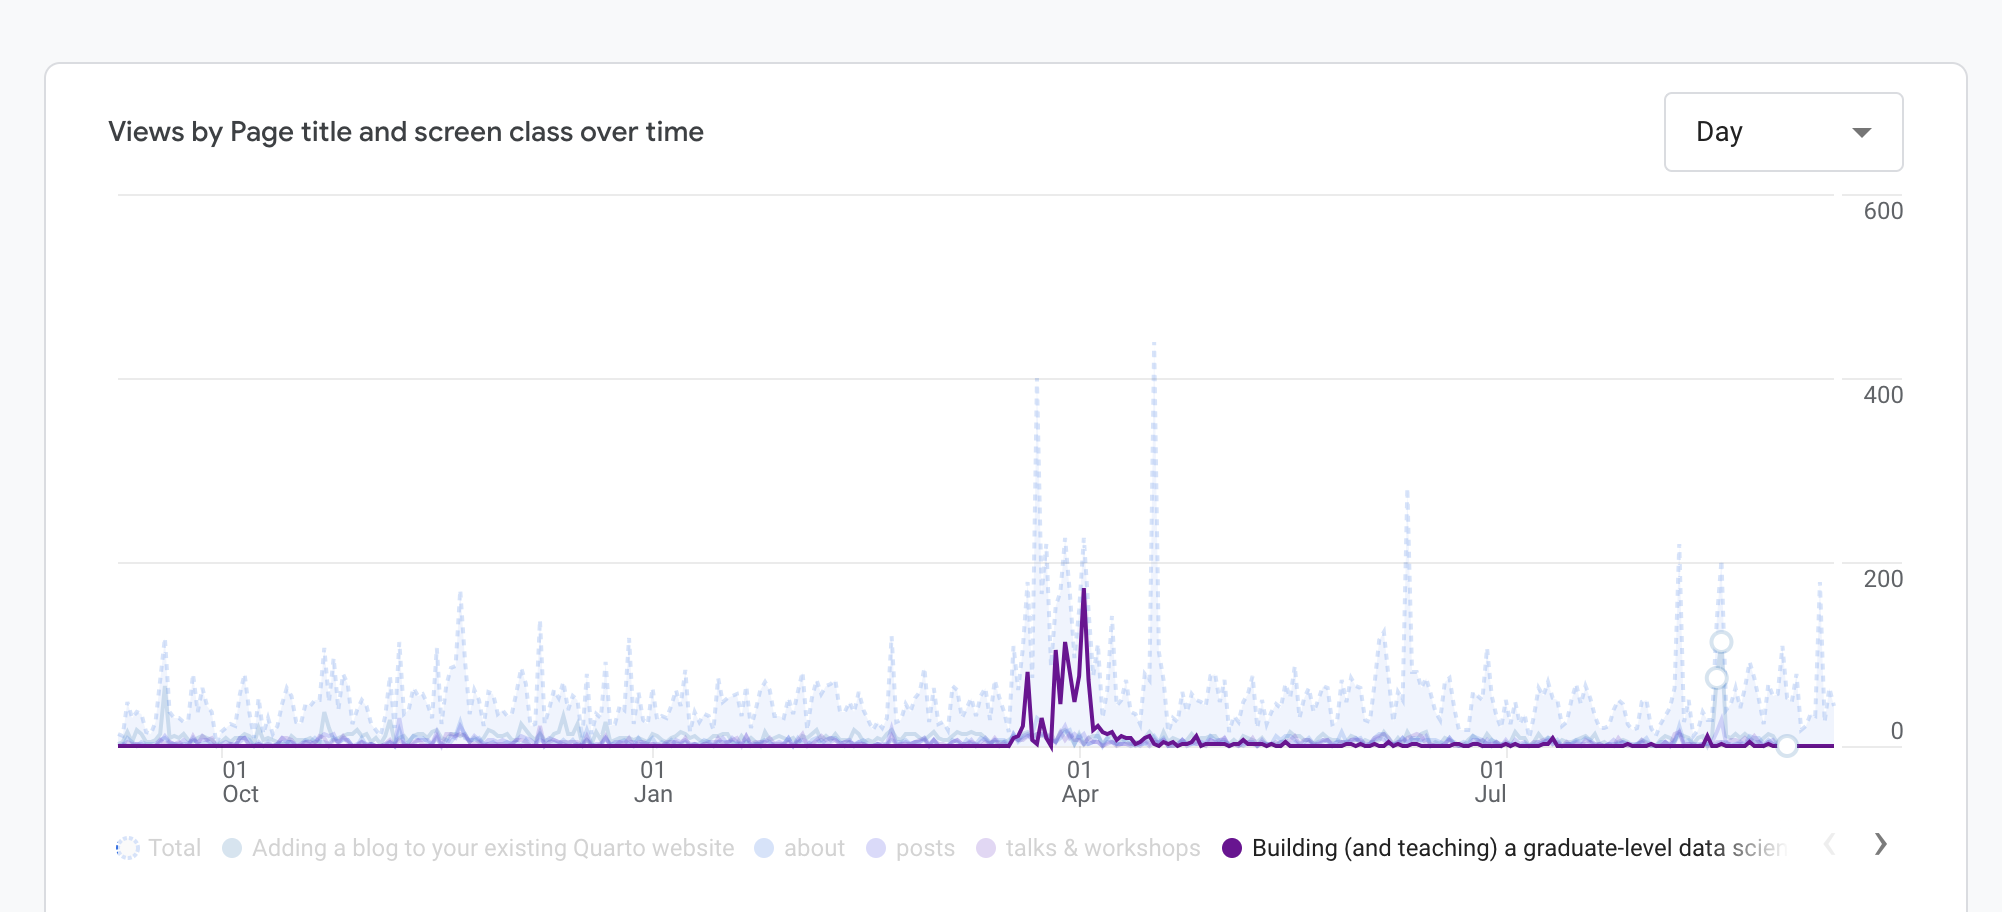
Task: Click the tallest dotted Total peak
Action: point(1154,345)
